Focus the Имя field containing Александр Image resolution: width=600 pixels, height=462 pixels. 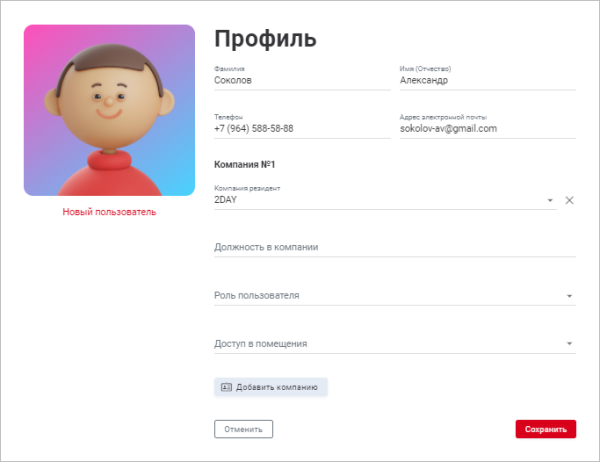(x=488, y=80)
